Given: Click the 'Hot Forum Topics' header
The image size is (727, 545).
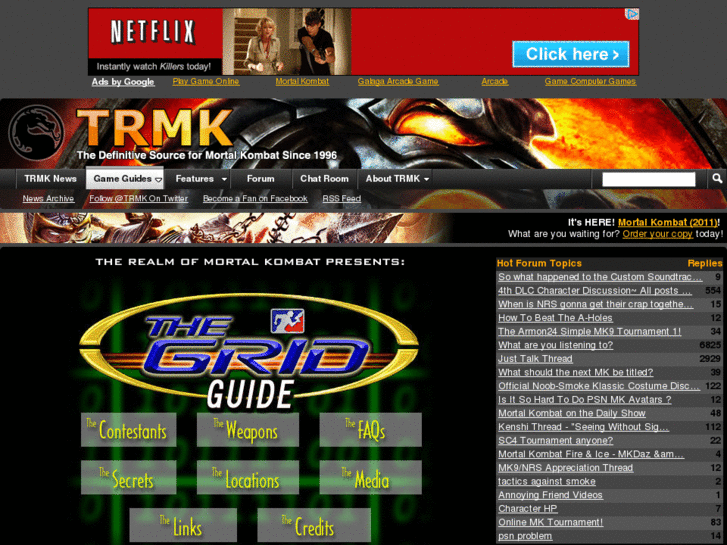Looking at the screenshot, I should (x=539, y=263).
